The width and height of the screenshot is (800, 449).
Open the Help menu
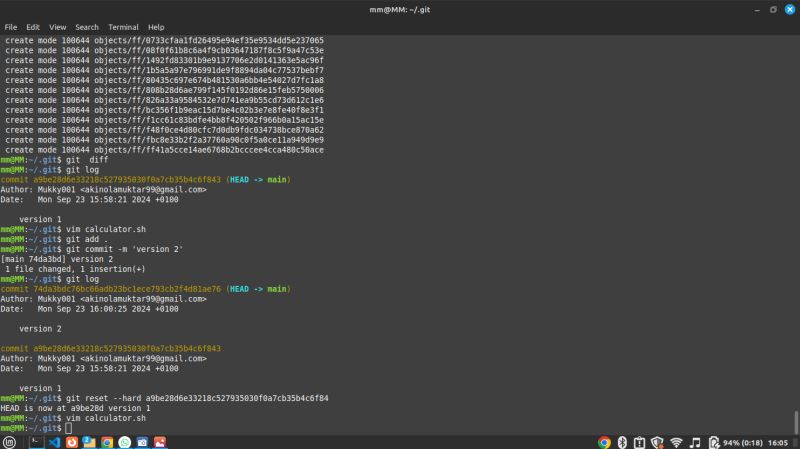pyautogui.click(x=156, y=27)
